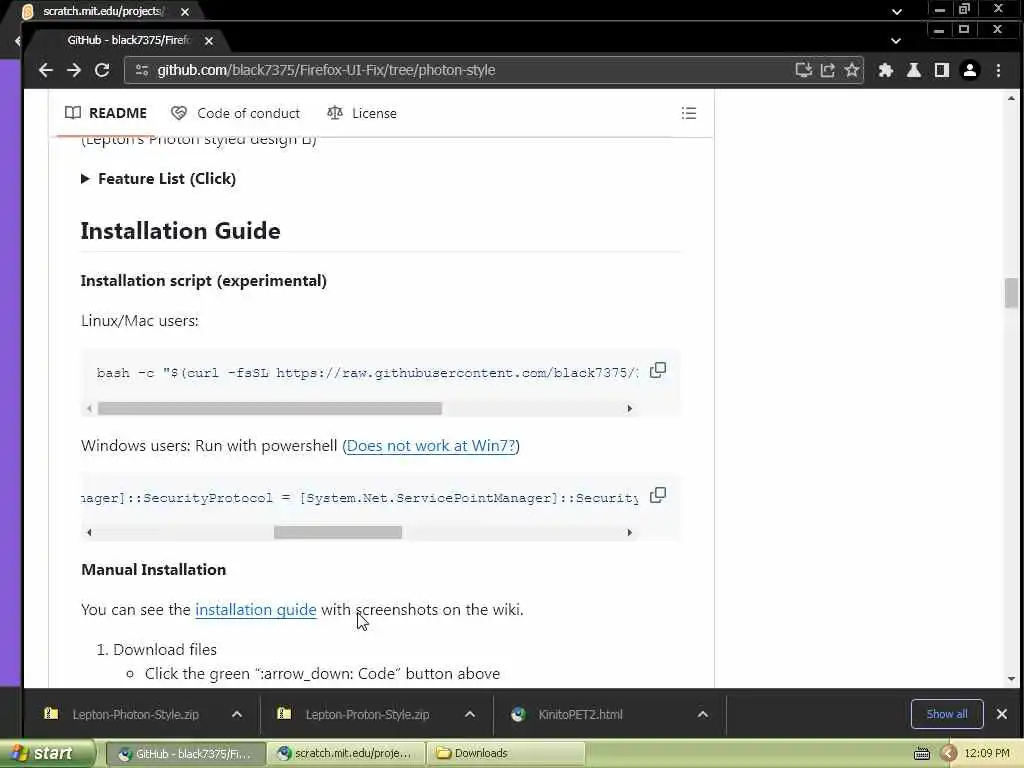
Task: Open tab search chevron in GitHub window
Action: pos(896,40)
